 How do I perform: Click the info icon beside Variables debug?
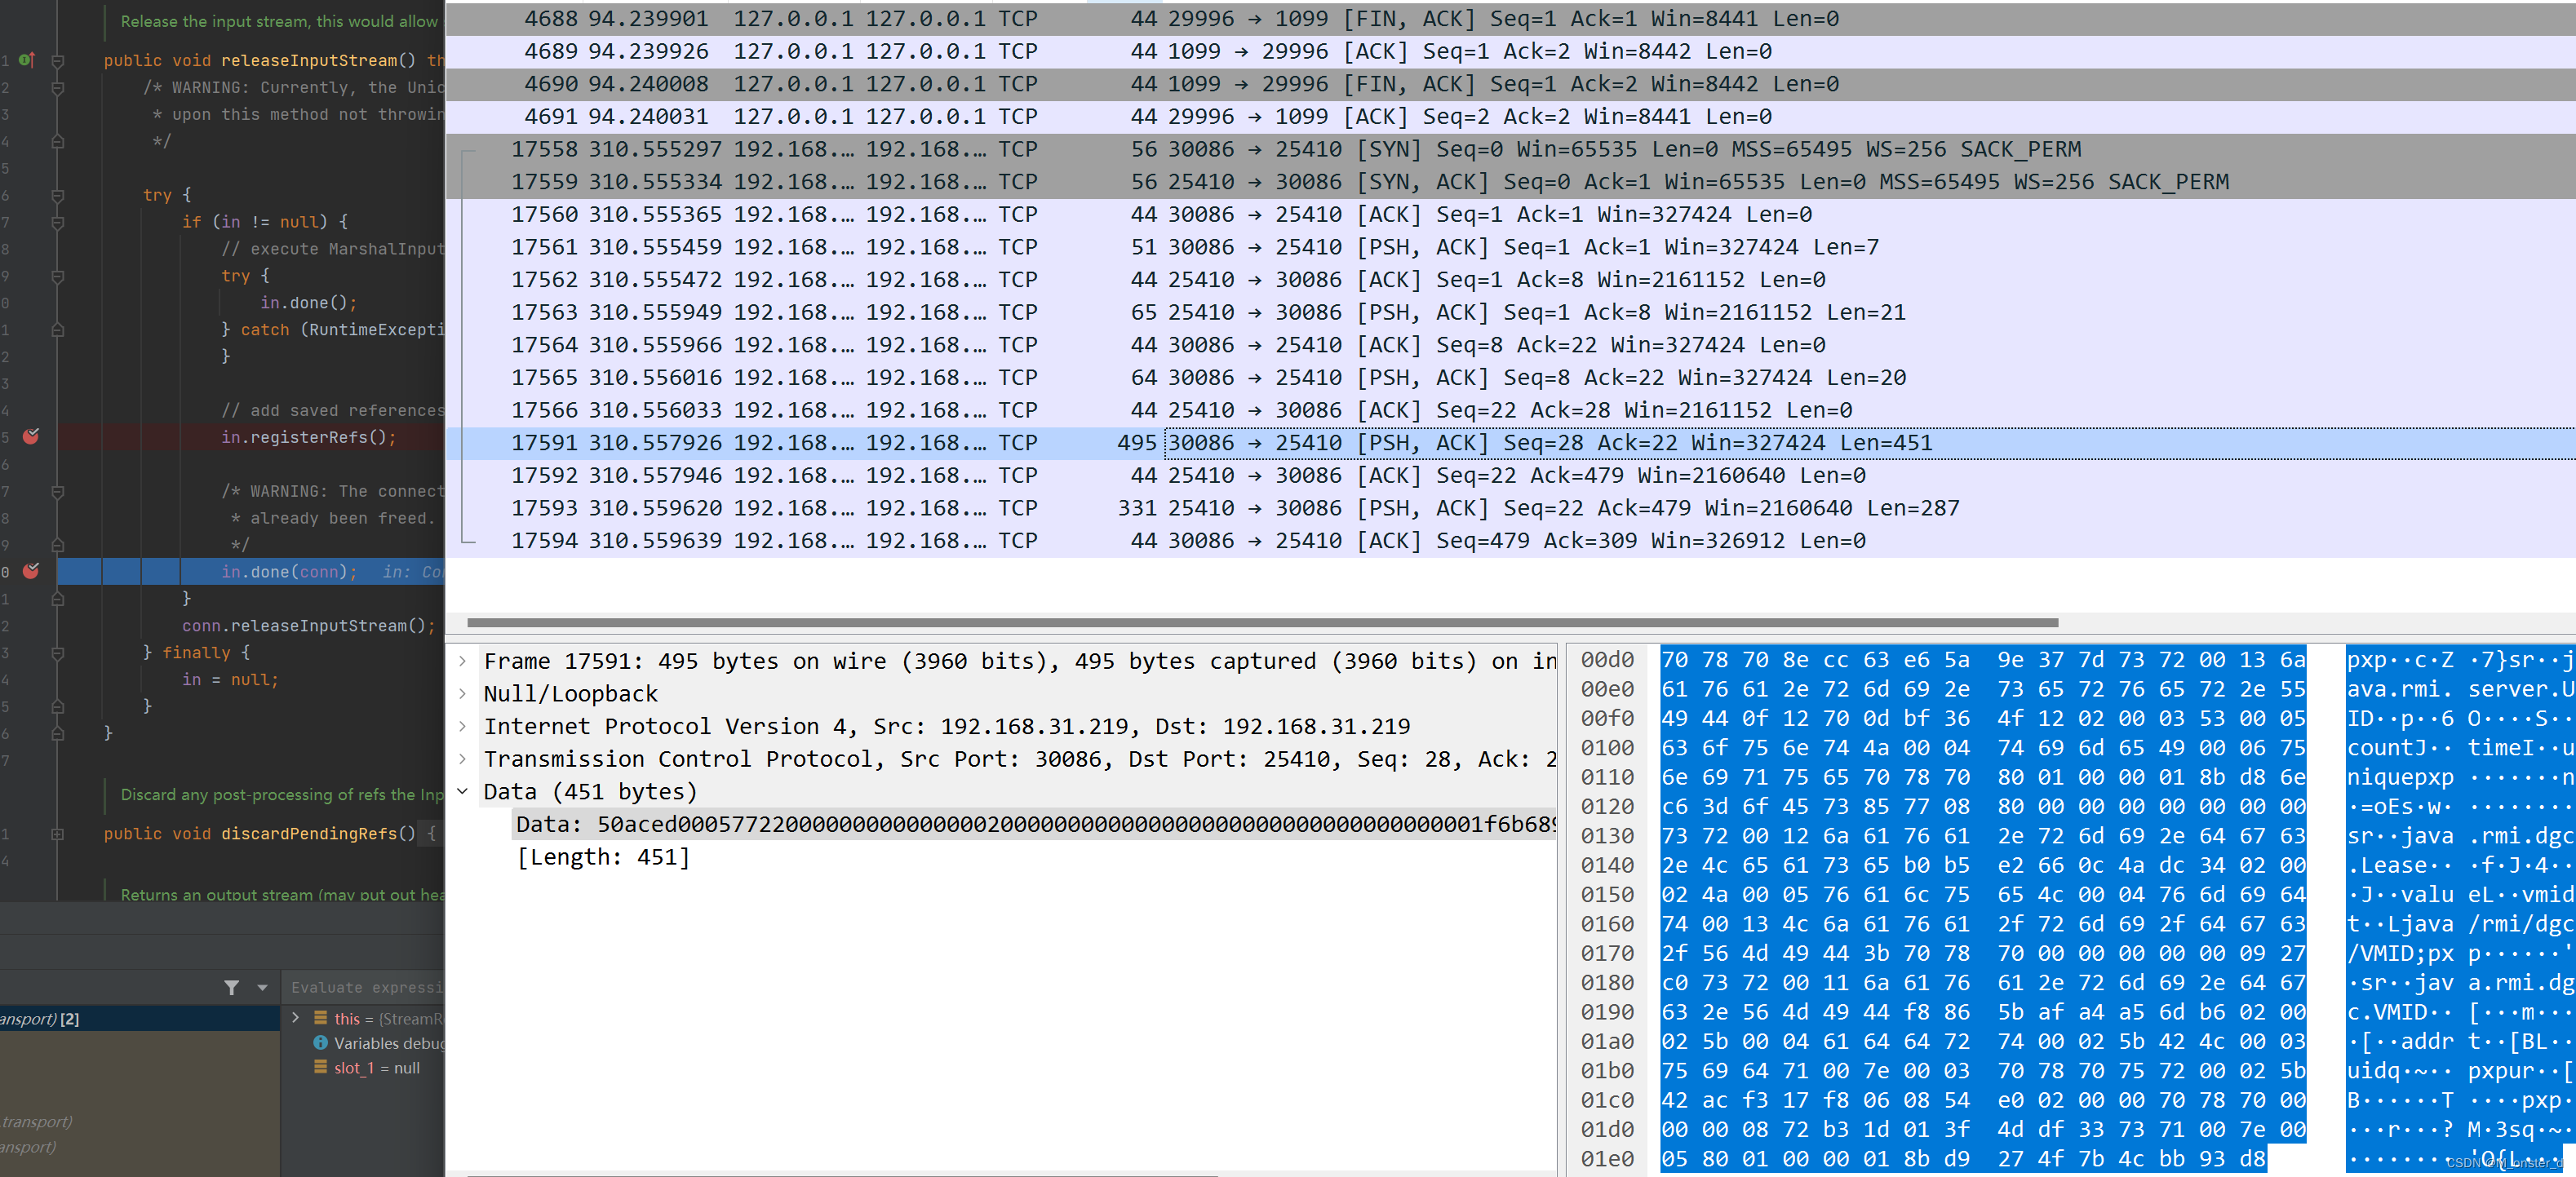click(321, 1043)
